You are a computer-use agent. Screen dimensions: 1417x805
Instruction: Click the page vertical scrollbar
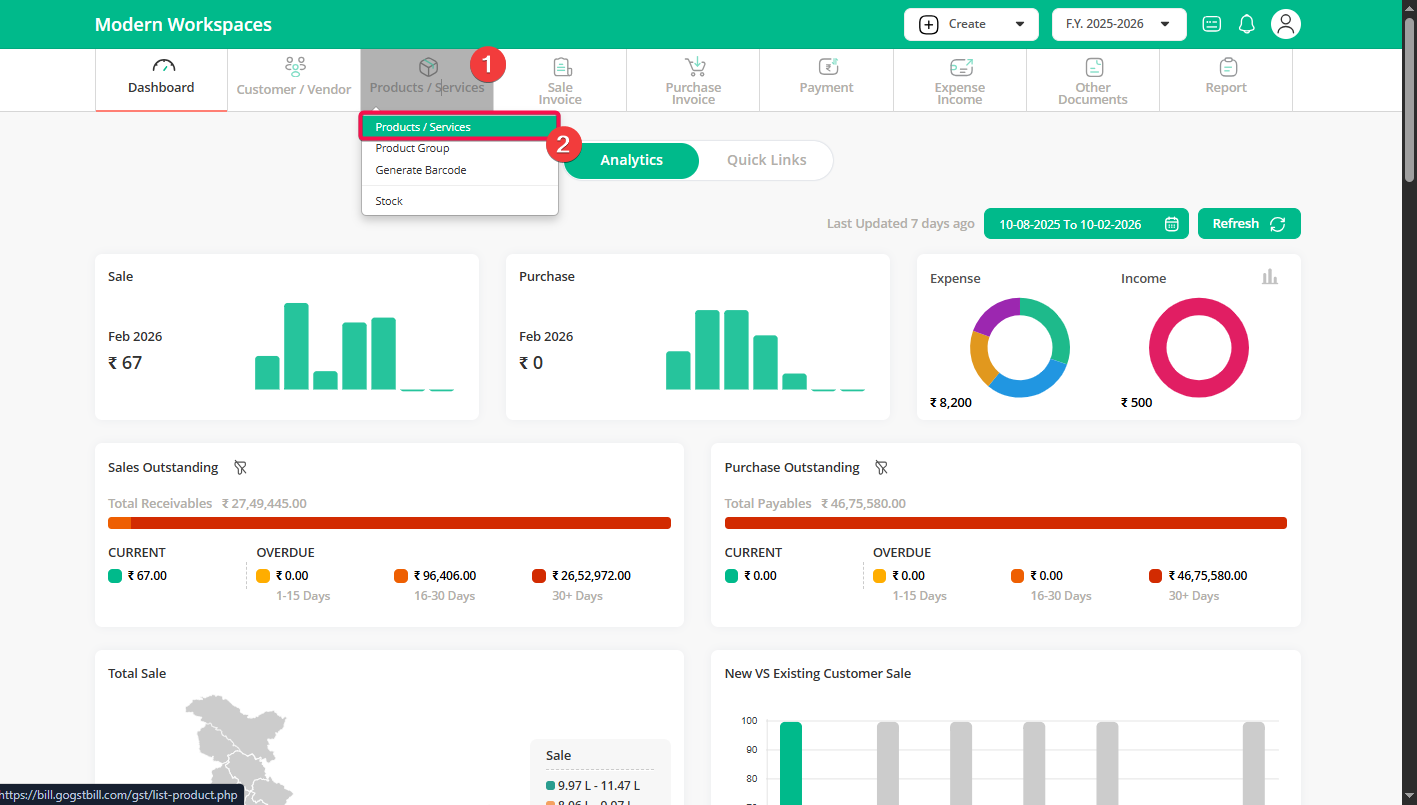[1409, 100]
